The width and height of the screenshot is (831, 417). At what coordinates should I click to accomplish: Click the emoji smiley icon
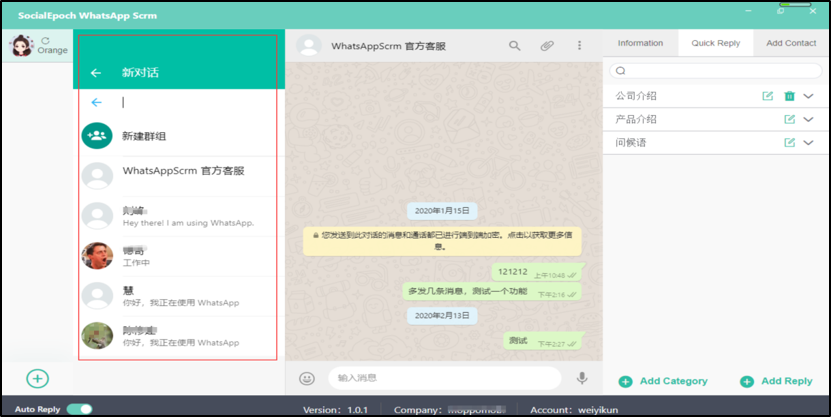tap(307, 378)
